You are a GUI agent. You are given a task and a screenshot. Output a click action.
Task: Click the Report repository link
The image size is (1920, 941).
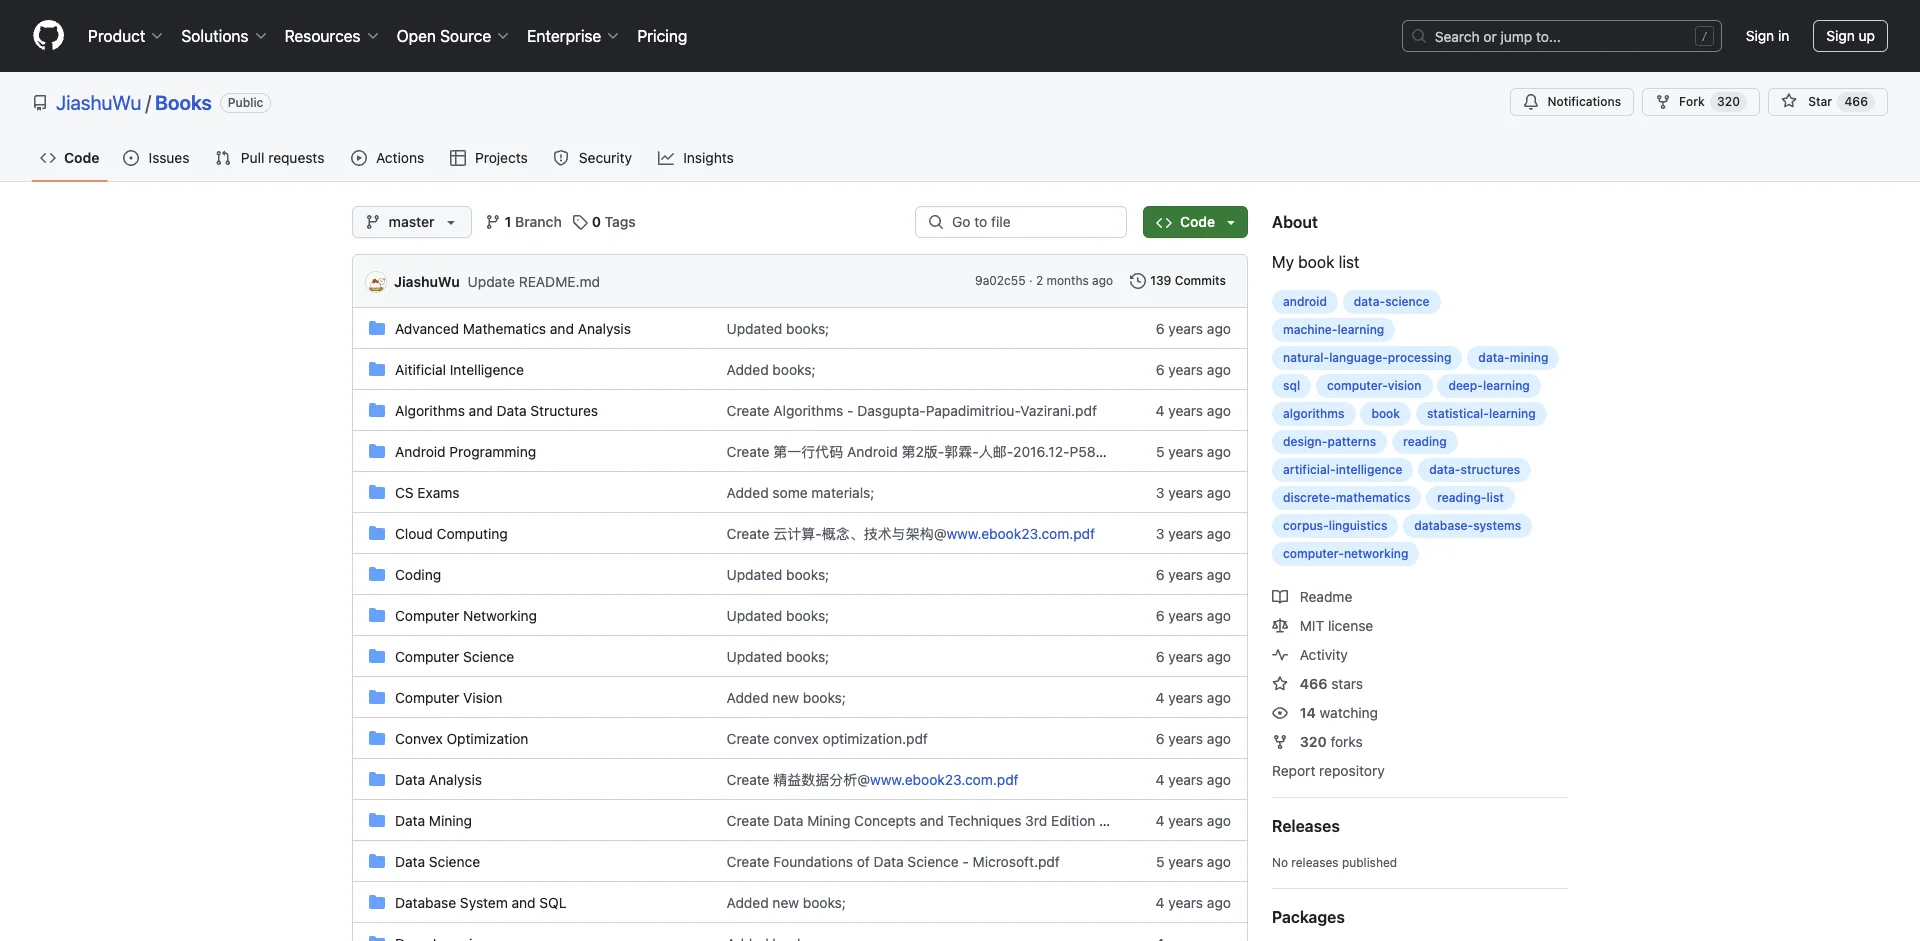pyautogui.click(x=1328, y=771)
